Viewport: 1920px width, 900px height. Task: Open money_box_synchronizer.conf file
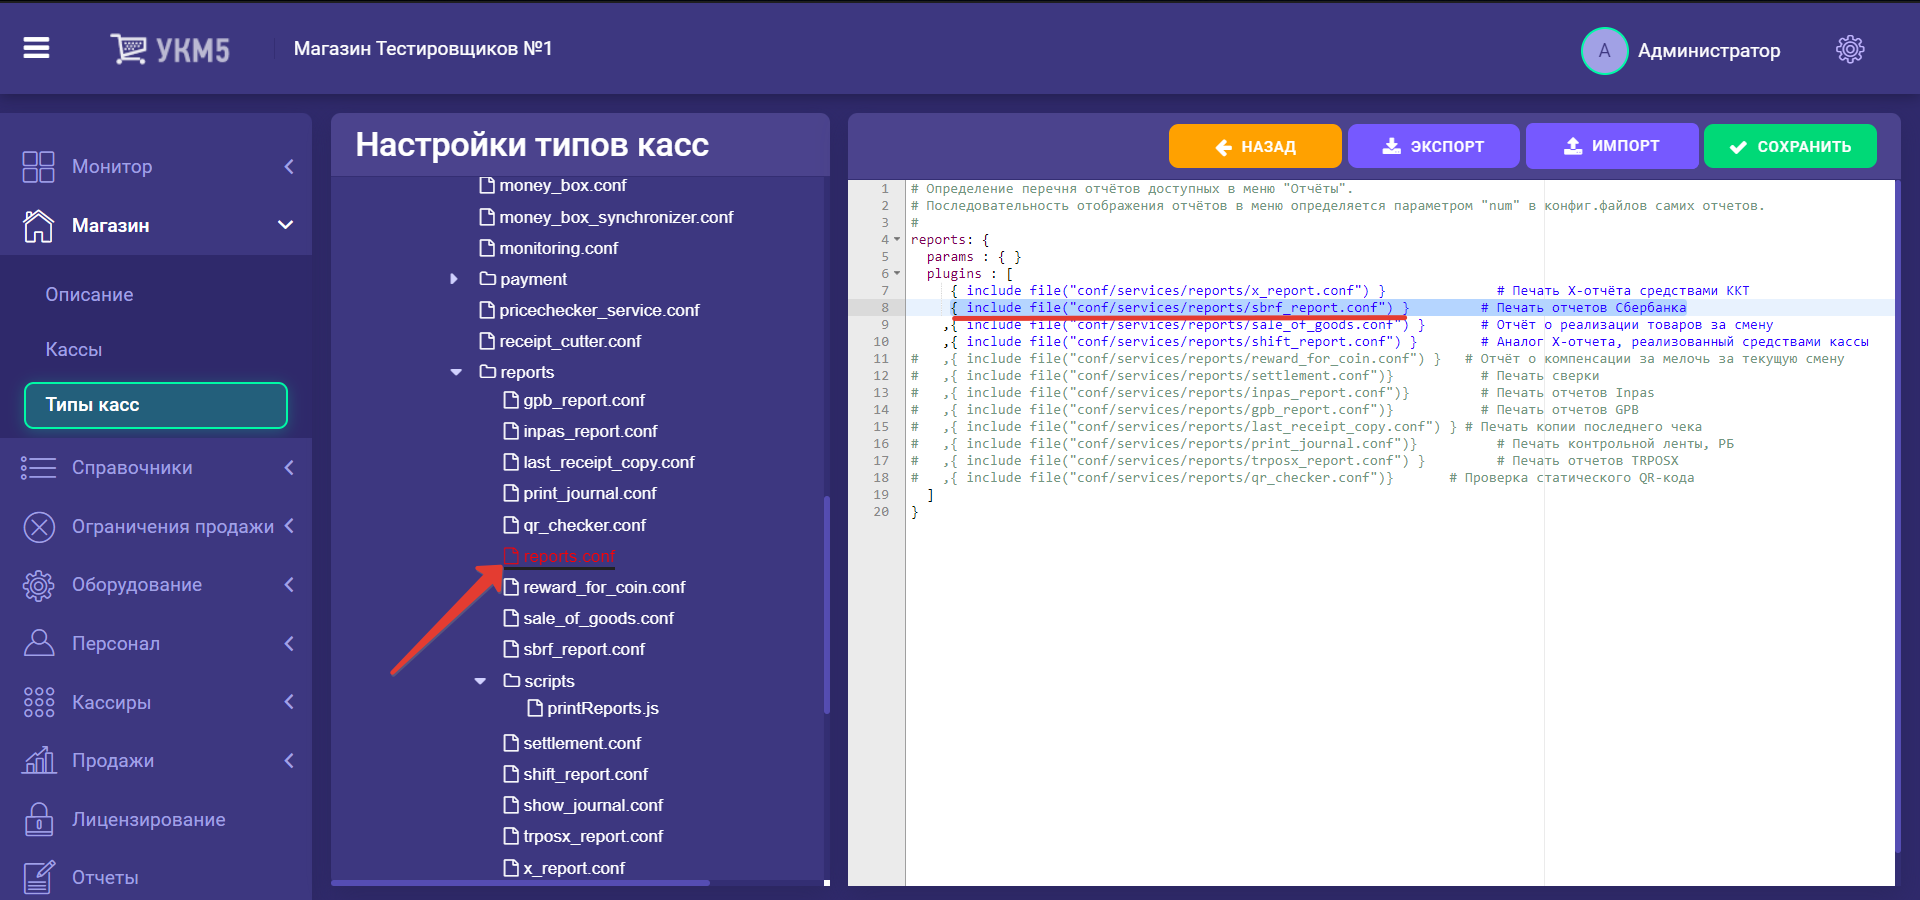click(x=616, y=217)
